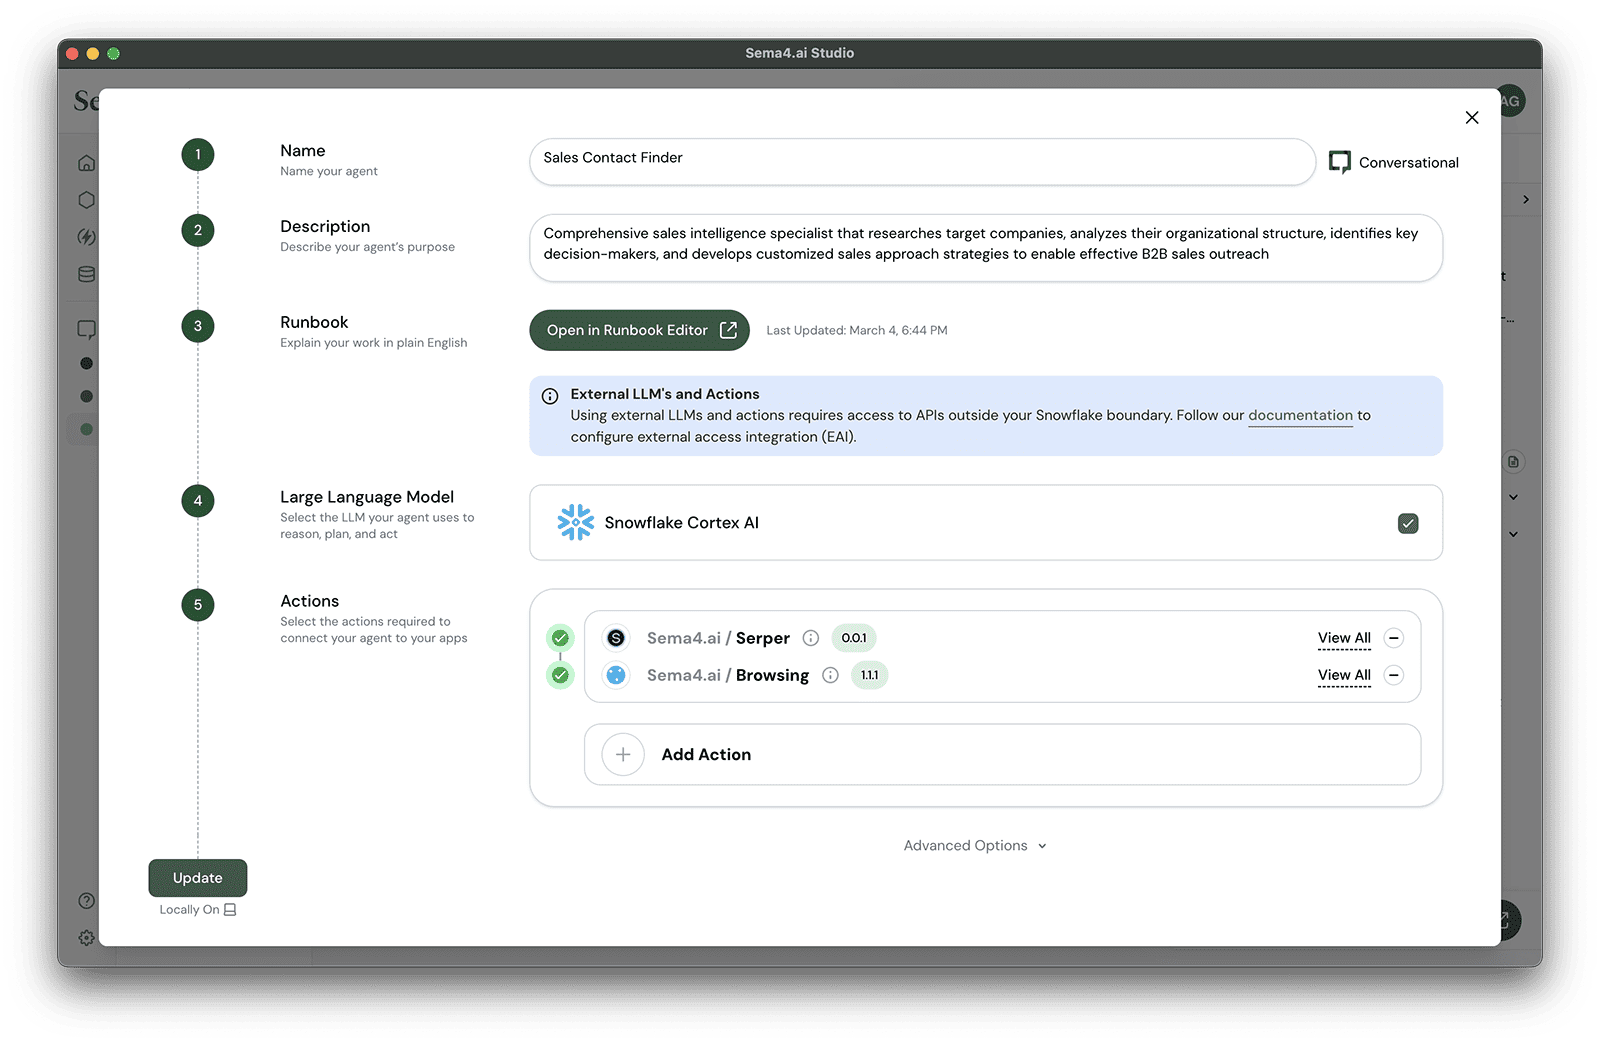The width and height of the screenshot is (1600, 1043).
Task: Select the chat bubble icon in the sidebar
Action: 86,328
